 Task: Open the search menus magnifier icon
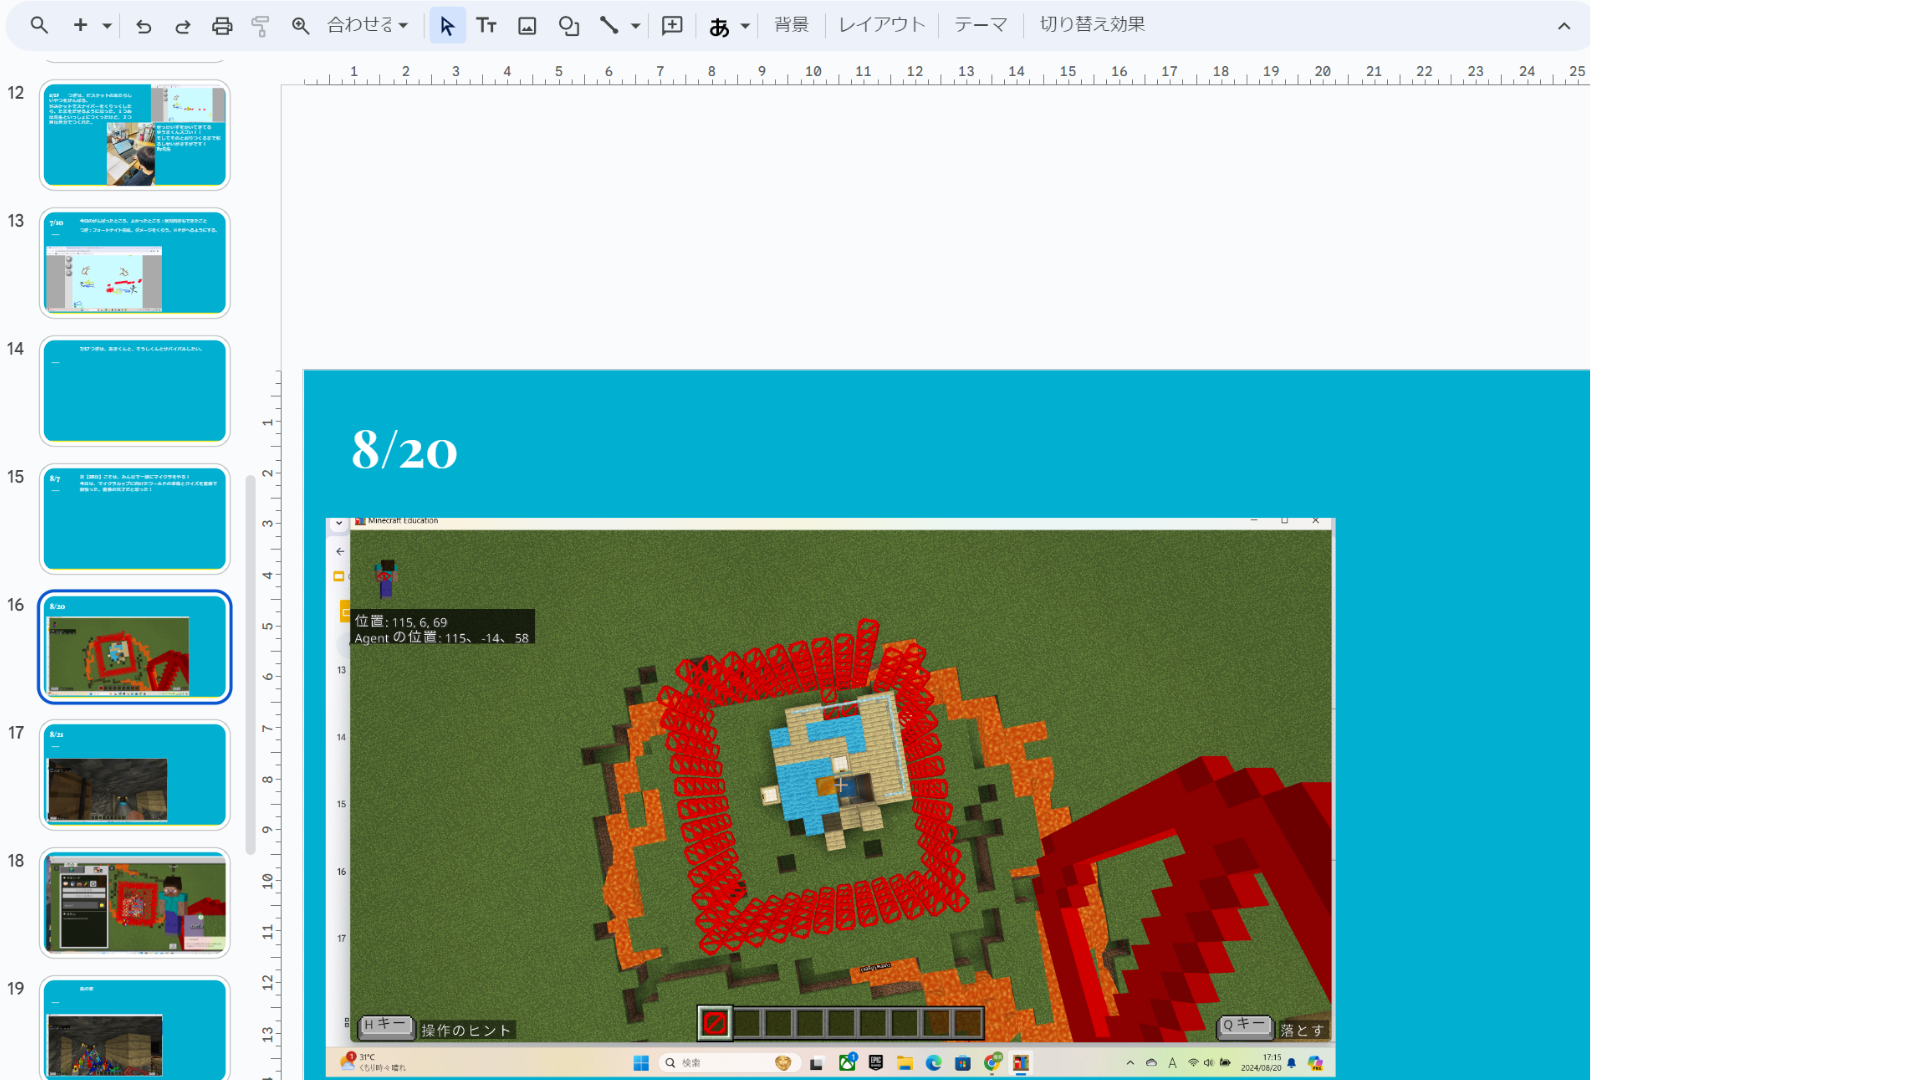pos(39,25)
